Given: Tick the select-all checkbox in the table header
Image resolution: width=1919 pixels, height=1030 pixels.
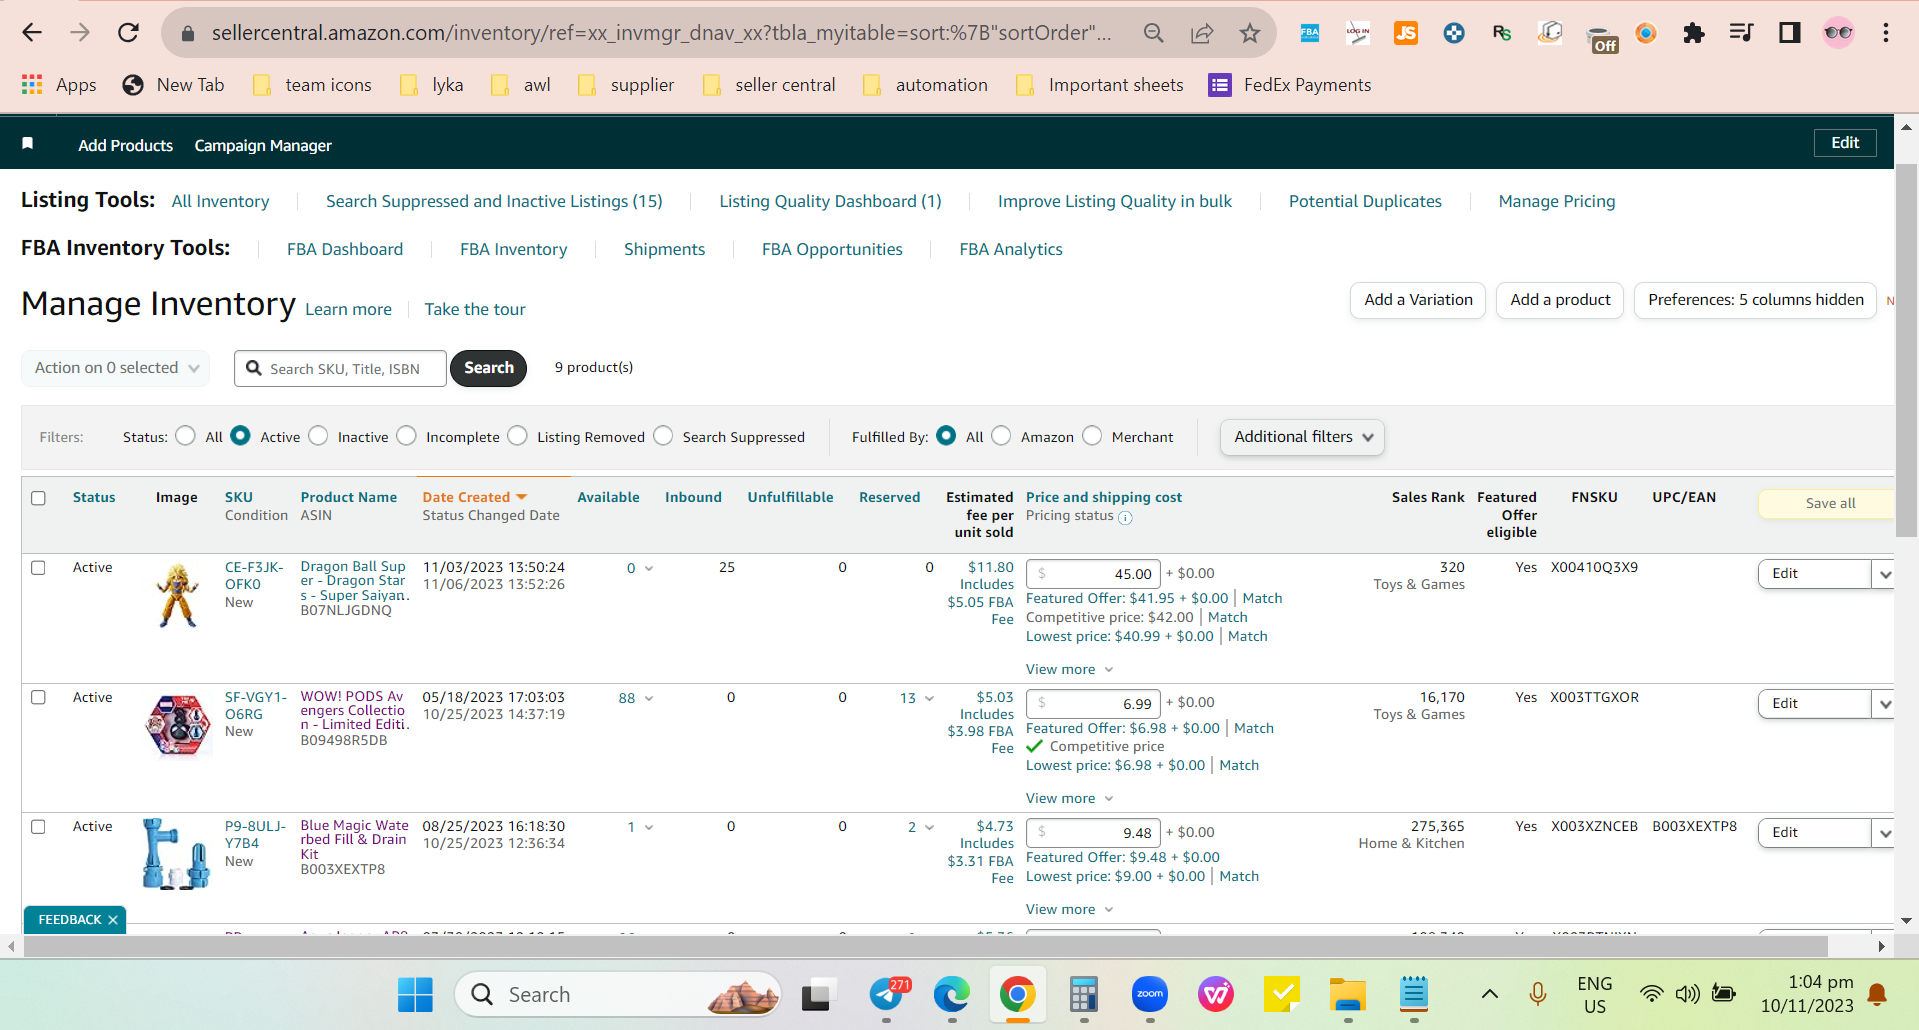Looking at the screenshot, I should coord(38,498).
